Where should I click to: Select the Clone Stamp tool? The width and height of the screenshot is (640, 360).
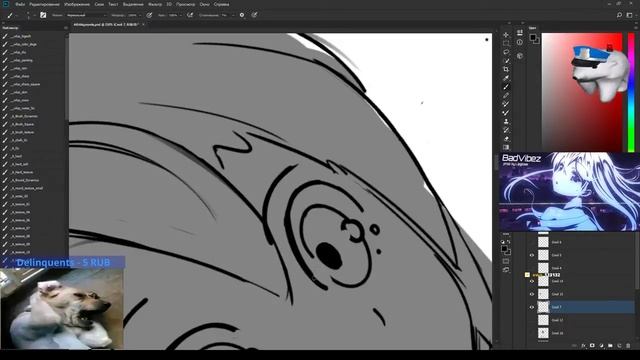pyautogui.click(x=506, y=121)
